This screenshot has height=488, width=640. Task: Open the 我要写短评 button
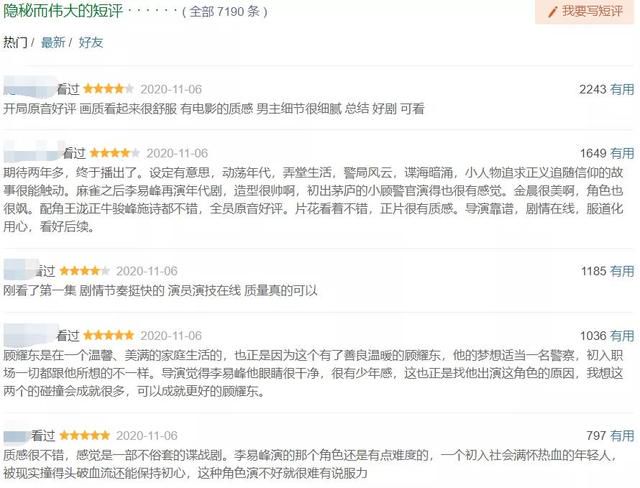584,11
